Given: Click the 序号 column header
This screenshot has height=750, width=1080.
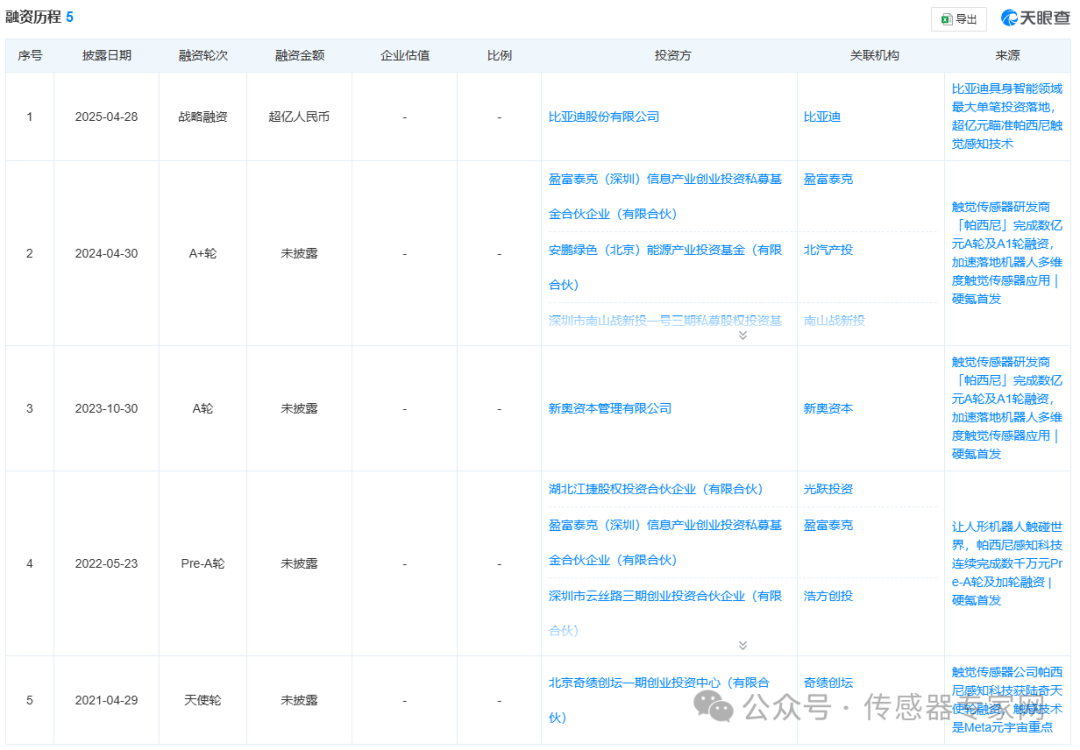Looking at the screenshot, I should (x=30, y=56).
